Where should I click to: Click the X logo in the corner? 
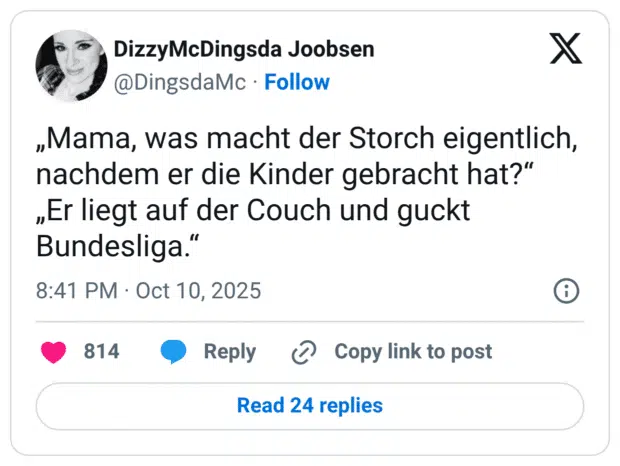pos(566,49)
